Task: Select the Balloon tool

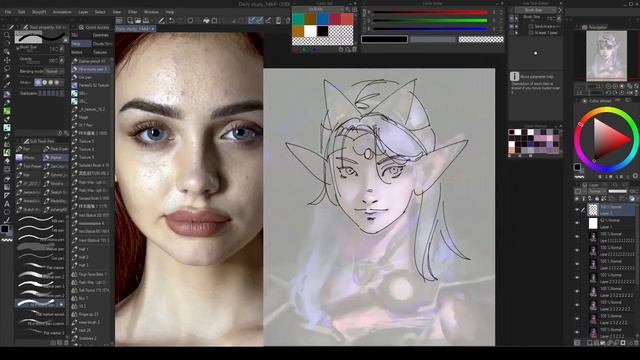Action: point(7,212)
